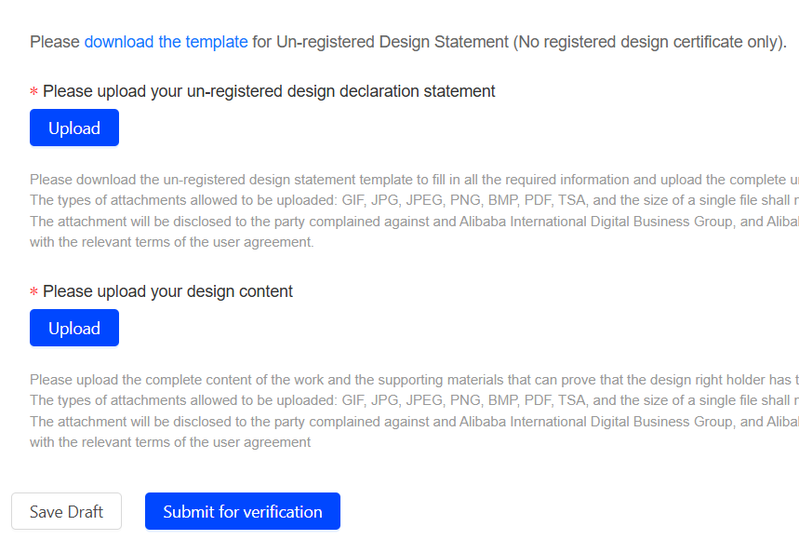Click "user agreement." terms line in first section
Screen dimensions: 799x553
click(172, 242)
